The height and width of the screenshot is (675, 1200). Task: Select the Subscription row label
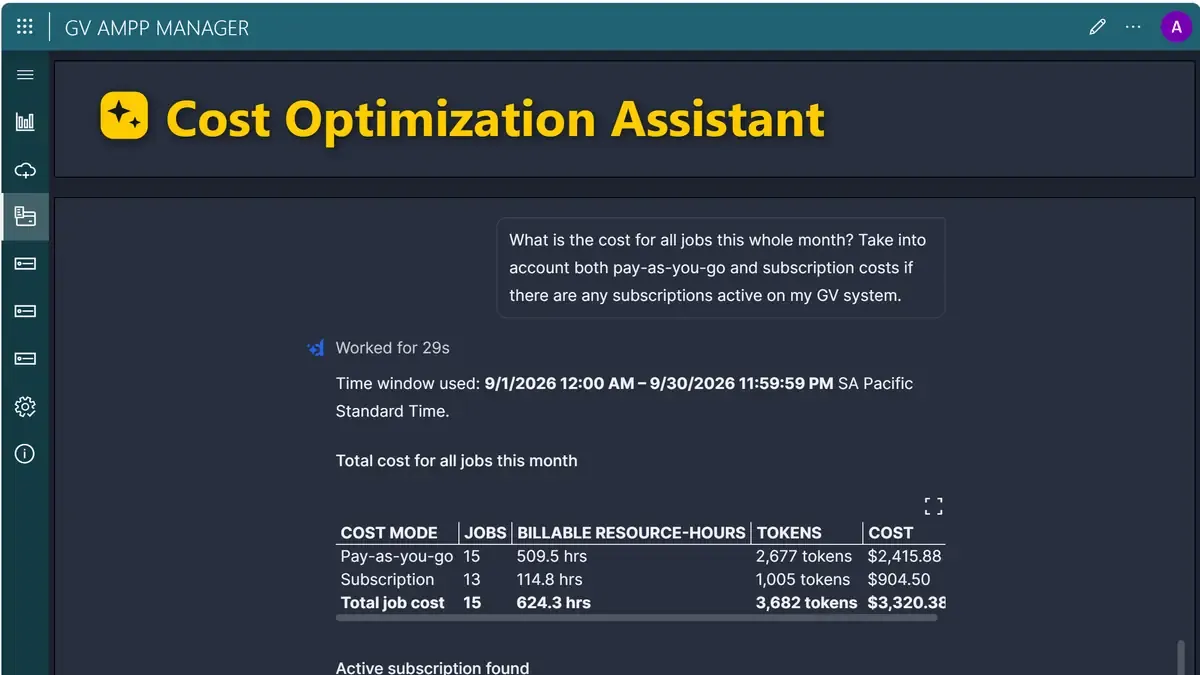387,579
